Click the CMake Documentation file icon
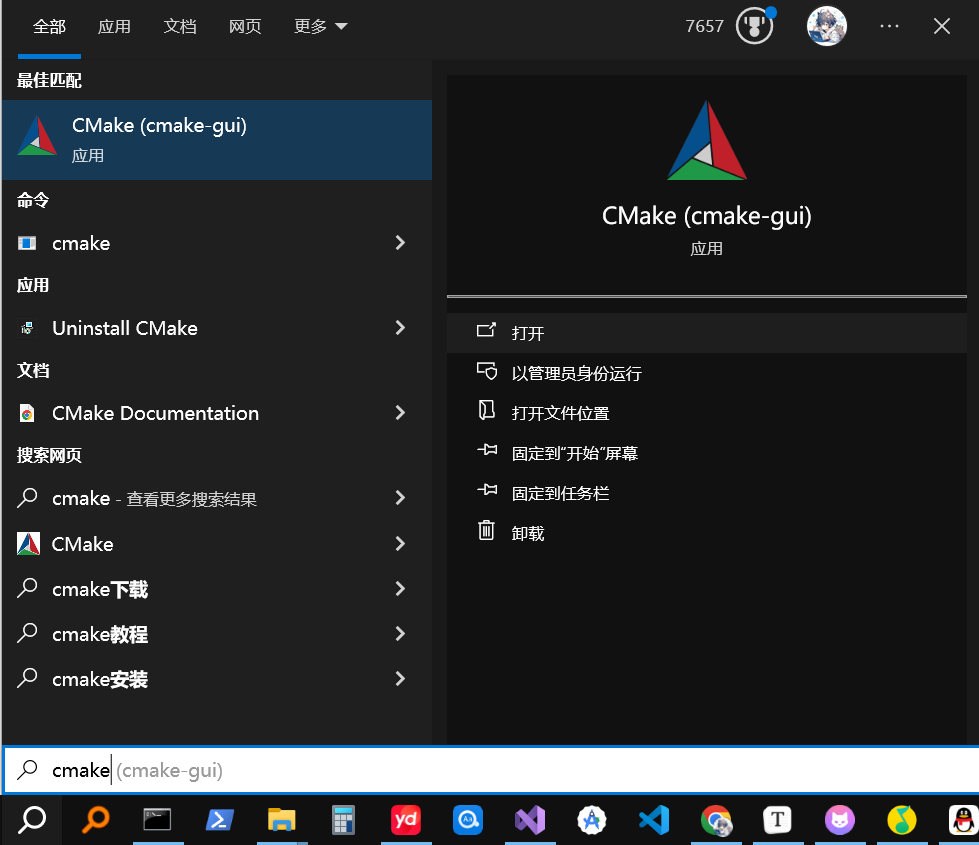 coord(27,413)
